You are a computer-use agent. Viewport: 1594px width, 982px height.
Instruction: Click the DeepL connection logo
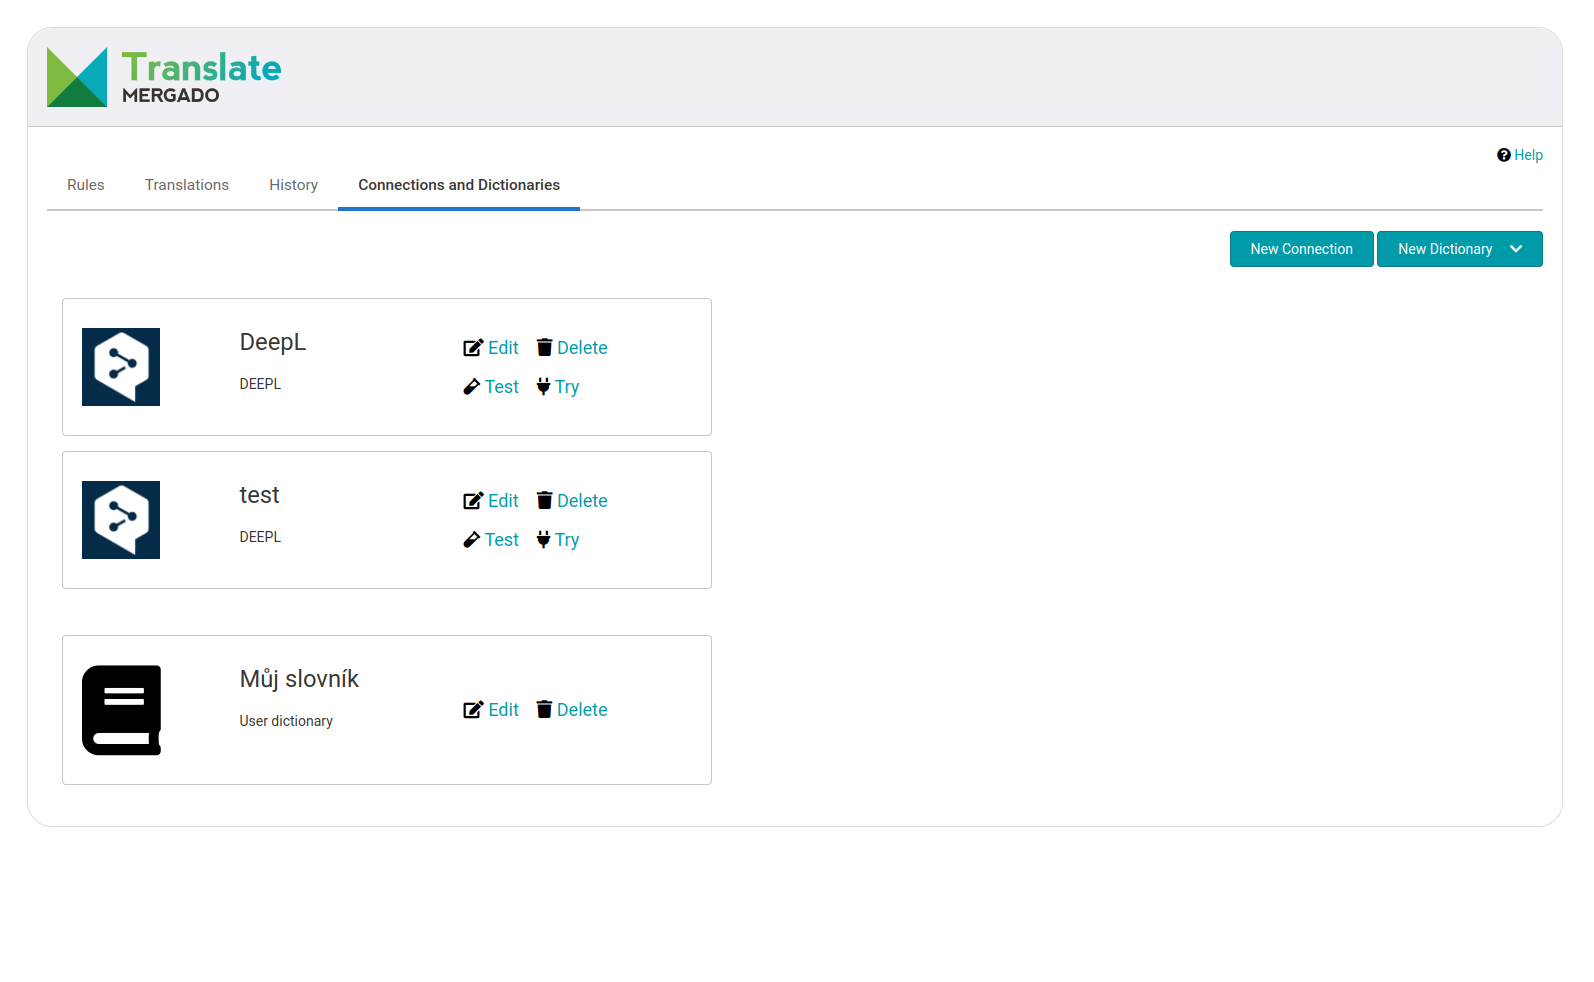pyautogui.click(x=121, y=367)
